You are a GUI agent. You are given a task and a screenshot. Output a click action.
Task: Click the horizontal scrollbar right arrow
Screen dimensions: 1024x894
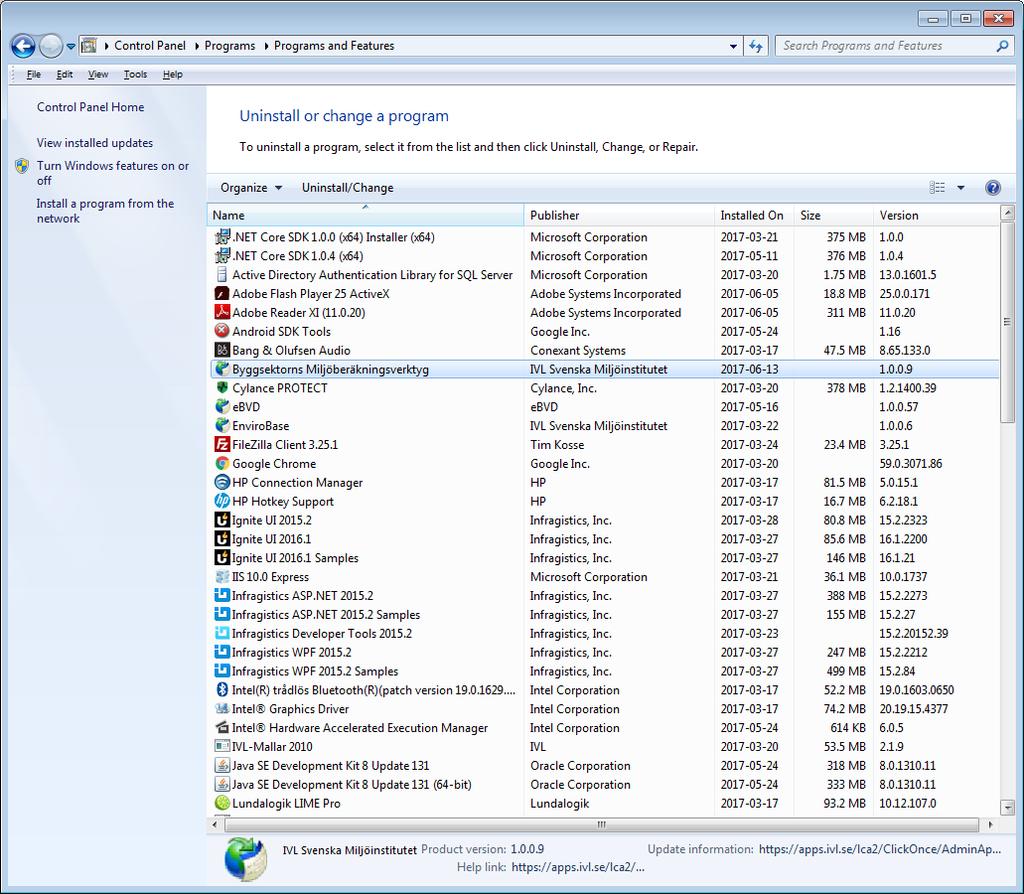(991, 825)
